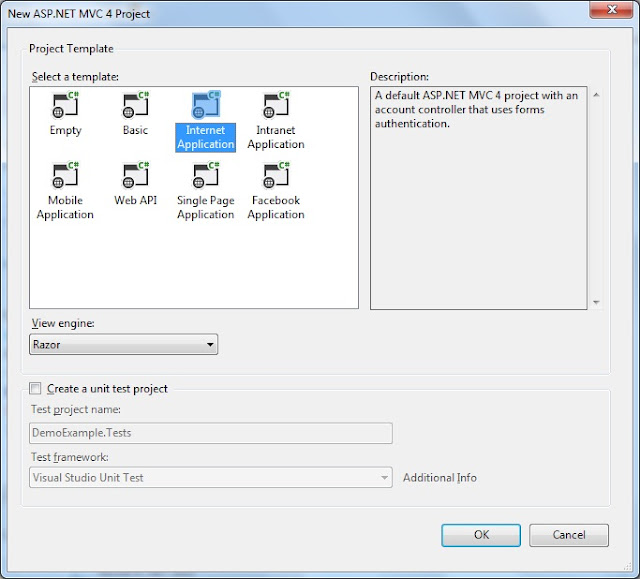Select the Empty template icon

tap(65, 105)
